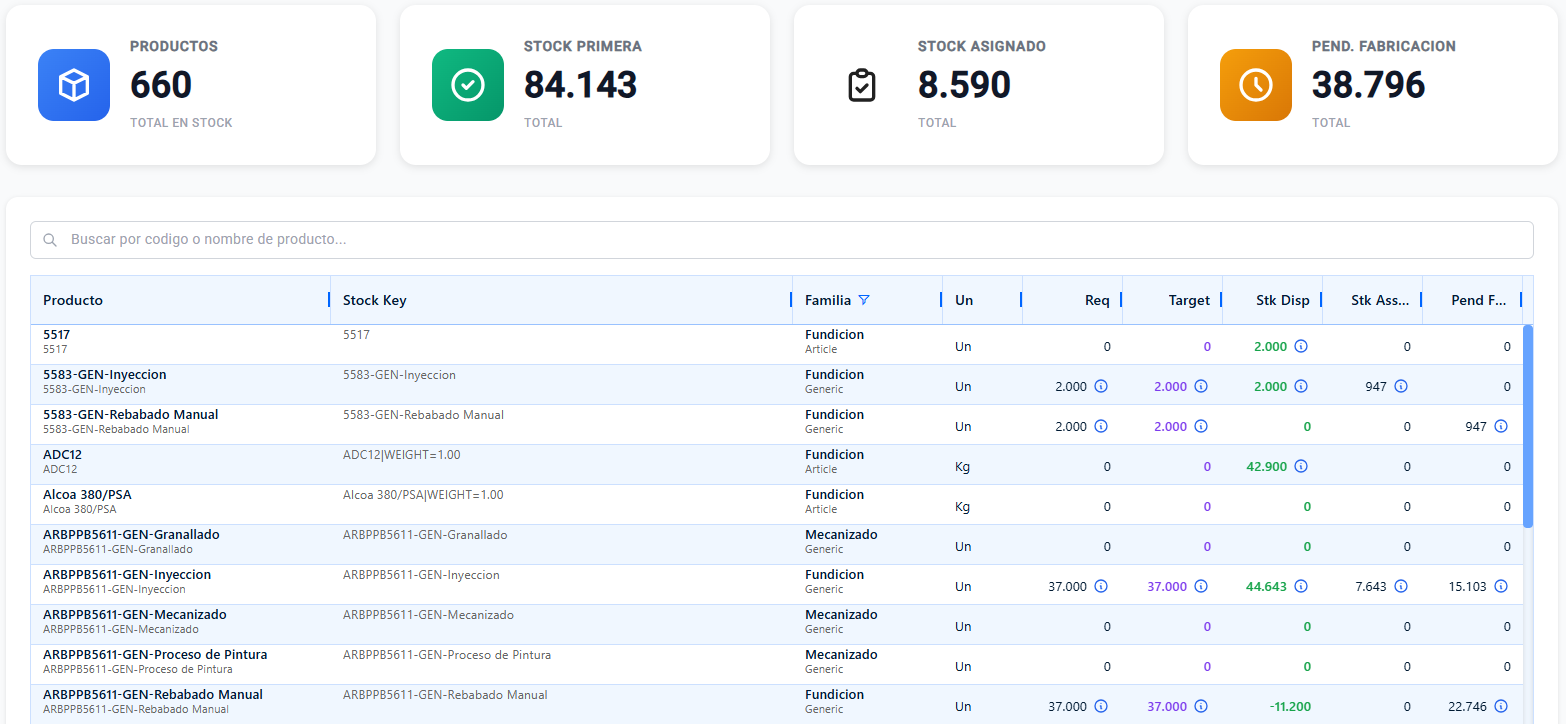Open info icon next to 44.643 stock
Screen dimensions: 1566x724
click(x=1301, y=586)
